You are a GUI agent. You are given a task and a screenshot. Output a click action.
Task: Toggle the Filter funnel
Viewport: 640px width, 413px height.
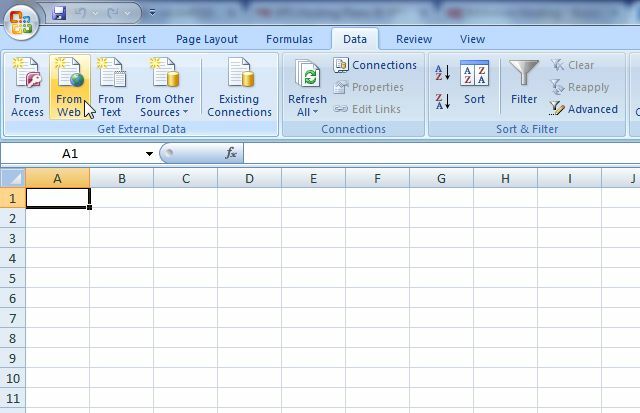click(x=524, y=82)
